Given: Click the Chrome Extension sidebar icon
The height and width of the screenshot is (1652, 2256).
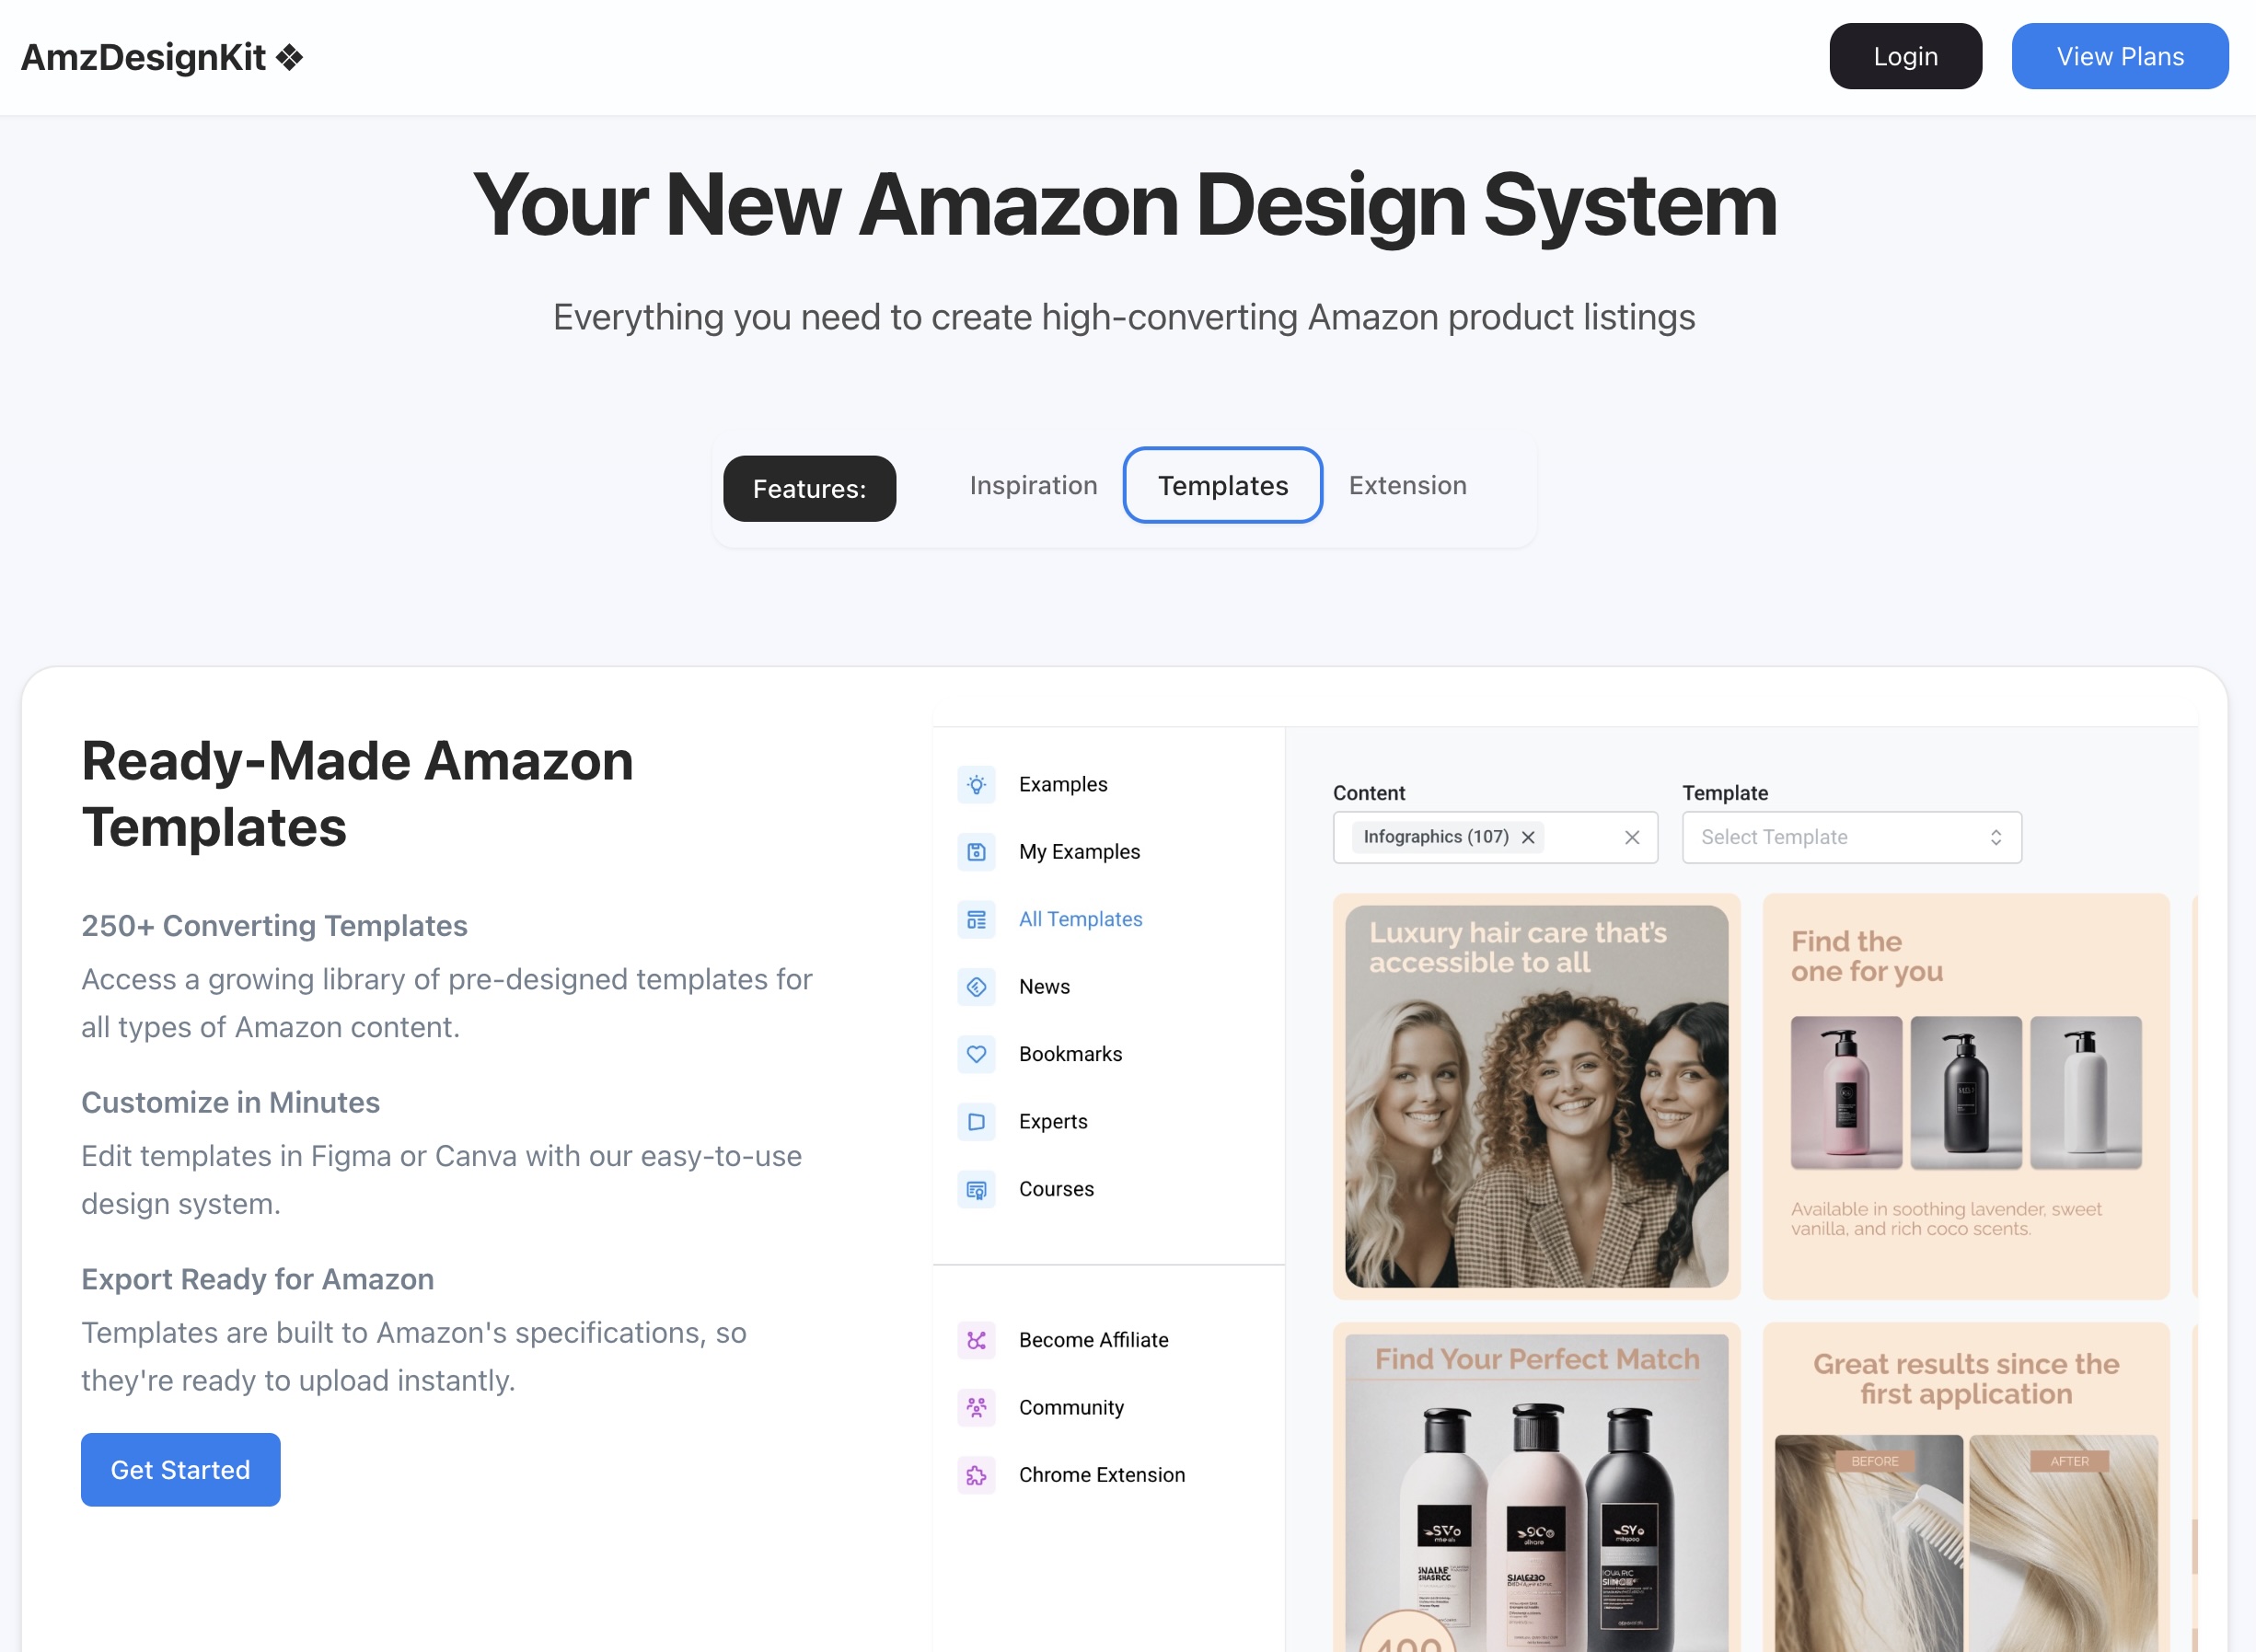Looking at the screenshot, I should (976, 1473).
